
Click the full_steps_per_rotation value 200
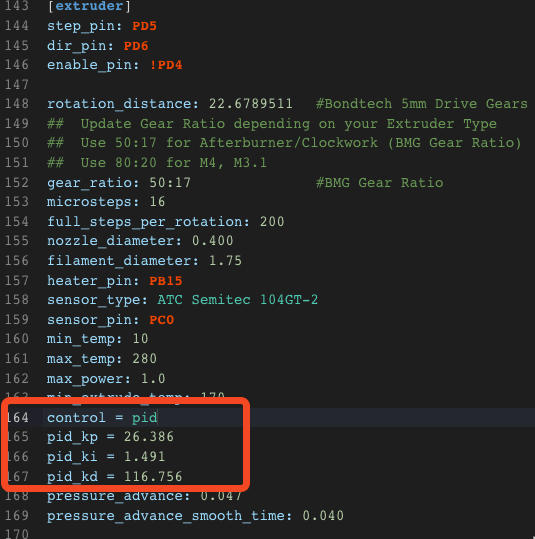point(272,222)
